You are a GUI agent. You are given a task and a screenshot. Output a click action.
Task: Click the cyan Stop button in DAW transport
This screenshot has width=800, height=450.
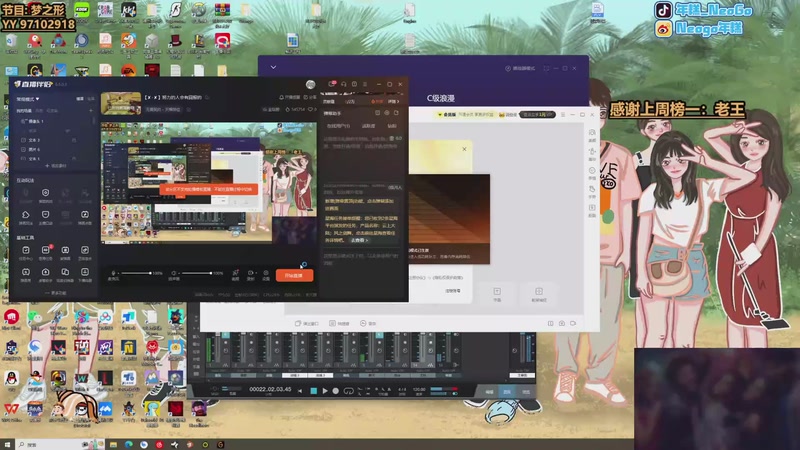314,391
